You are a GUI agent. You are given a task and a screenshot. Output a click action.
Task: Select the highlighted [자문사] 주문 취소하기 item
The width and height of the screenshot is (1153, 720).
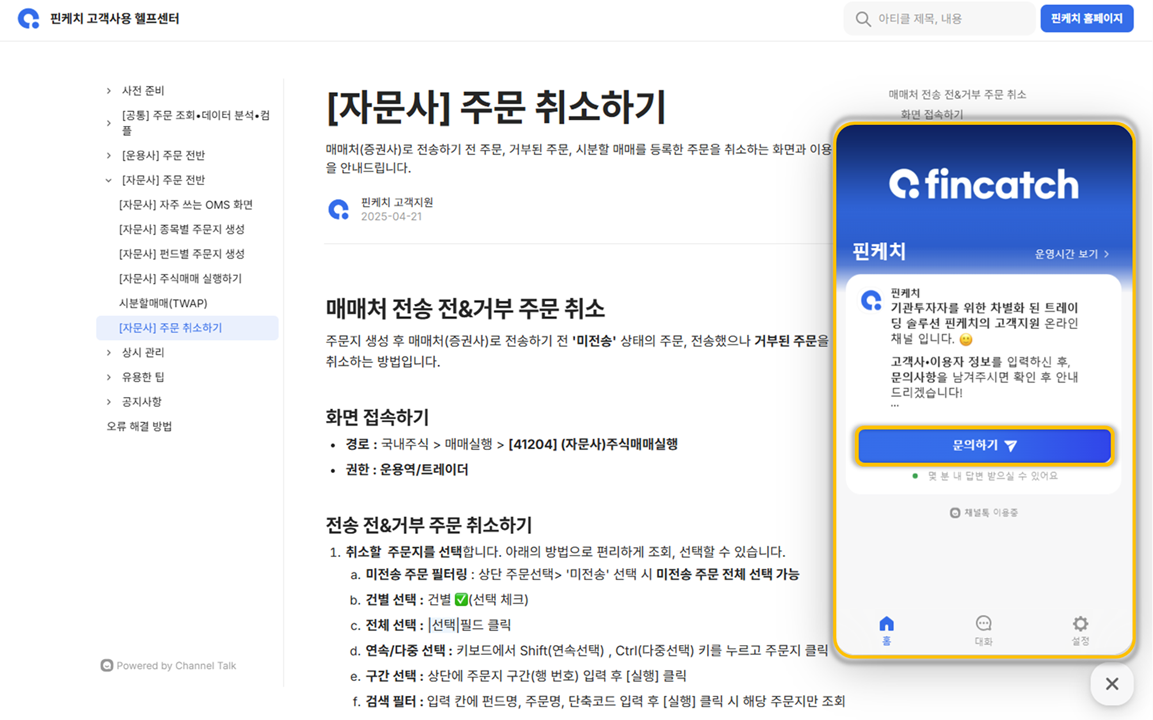(x=188, y=328)
